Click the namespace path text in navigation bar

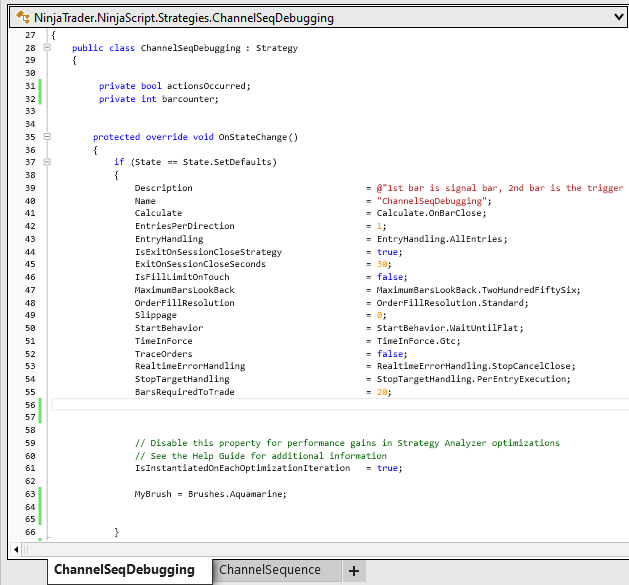(x=184, y=18)
